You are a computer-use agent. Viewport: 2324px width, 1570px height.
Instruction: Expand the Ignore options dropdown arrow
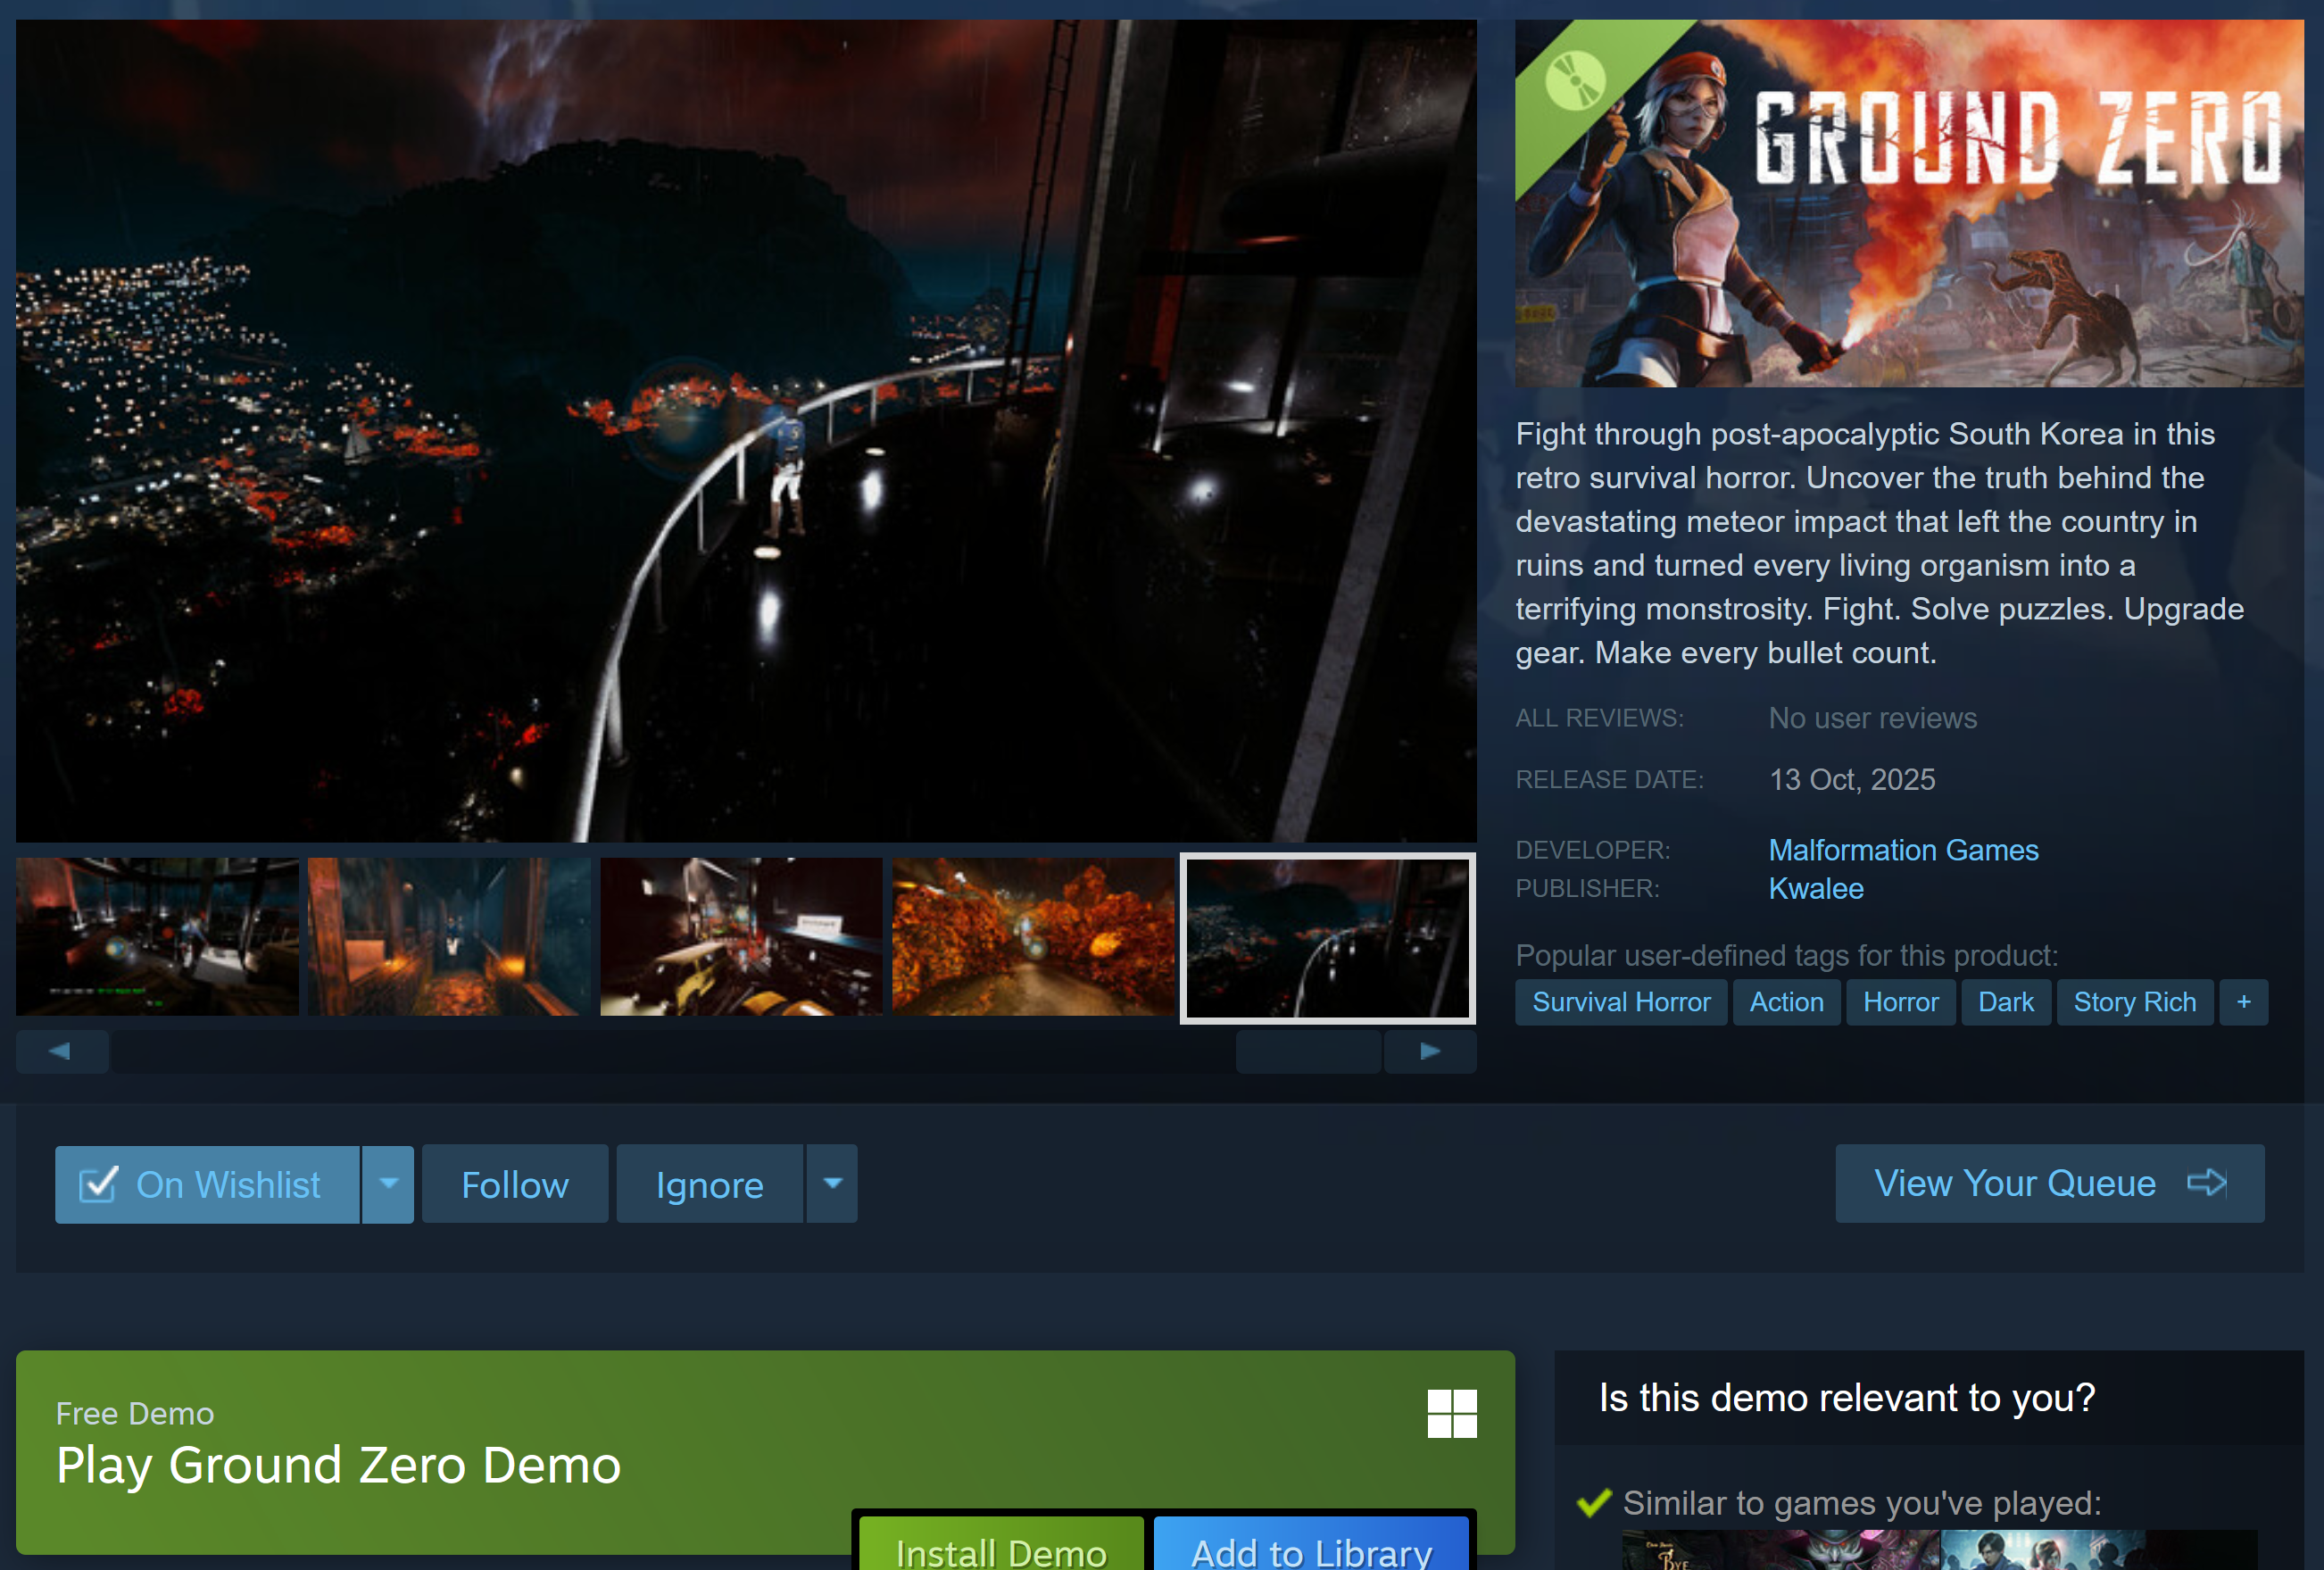tap(832, 1185)
